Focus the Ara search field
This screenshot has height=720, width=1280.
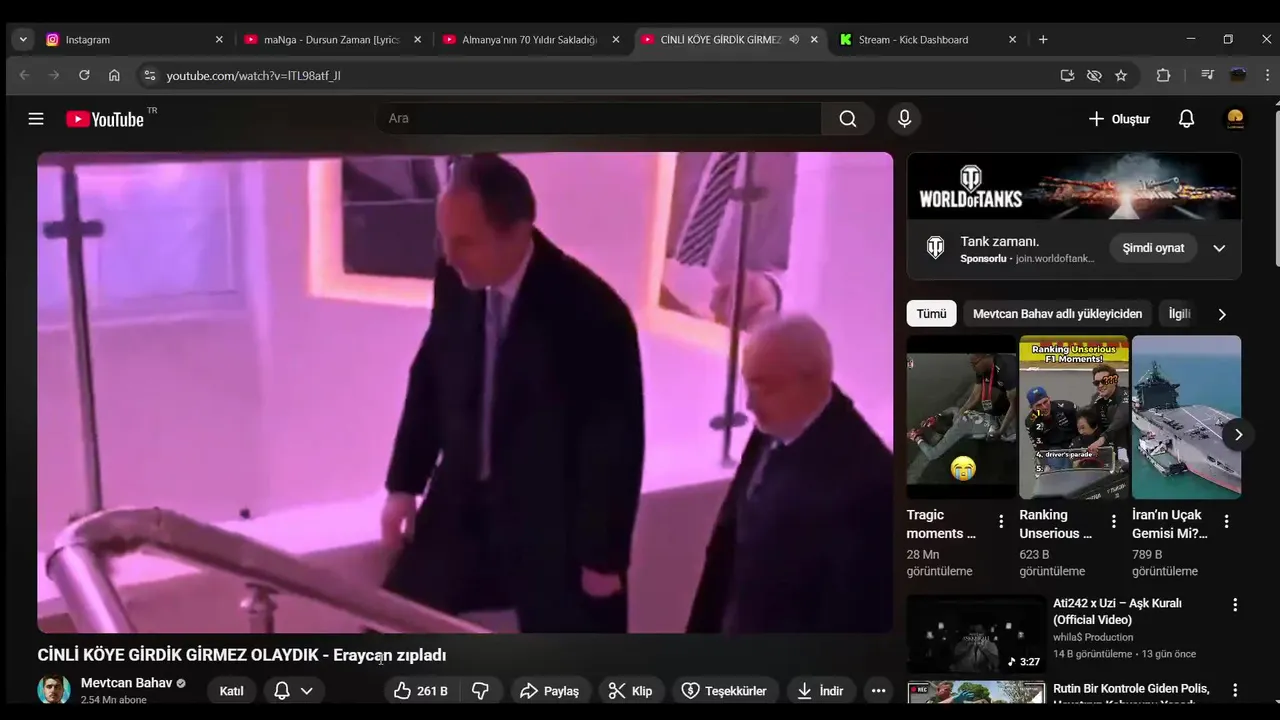tap(599, 119)
